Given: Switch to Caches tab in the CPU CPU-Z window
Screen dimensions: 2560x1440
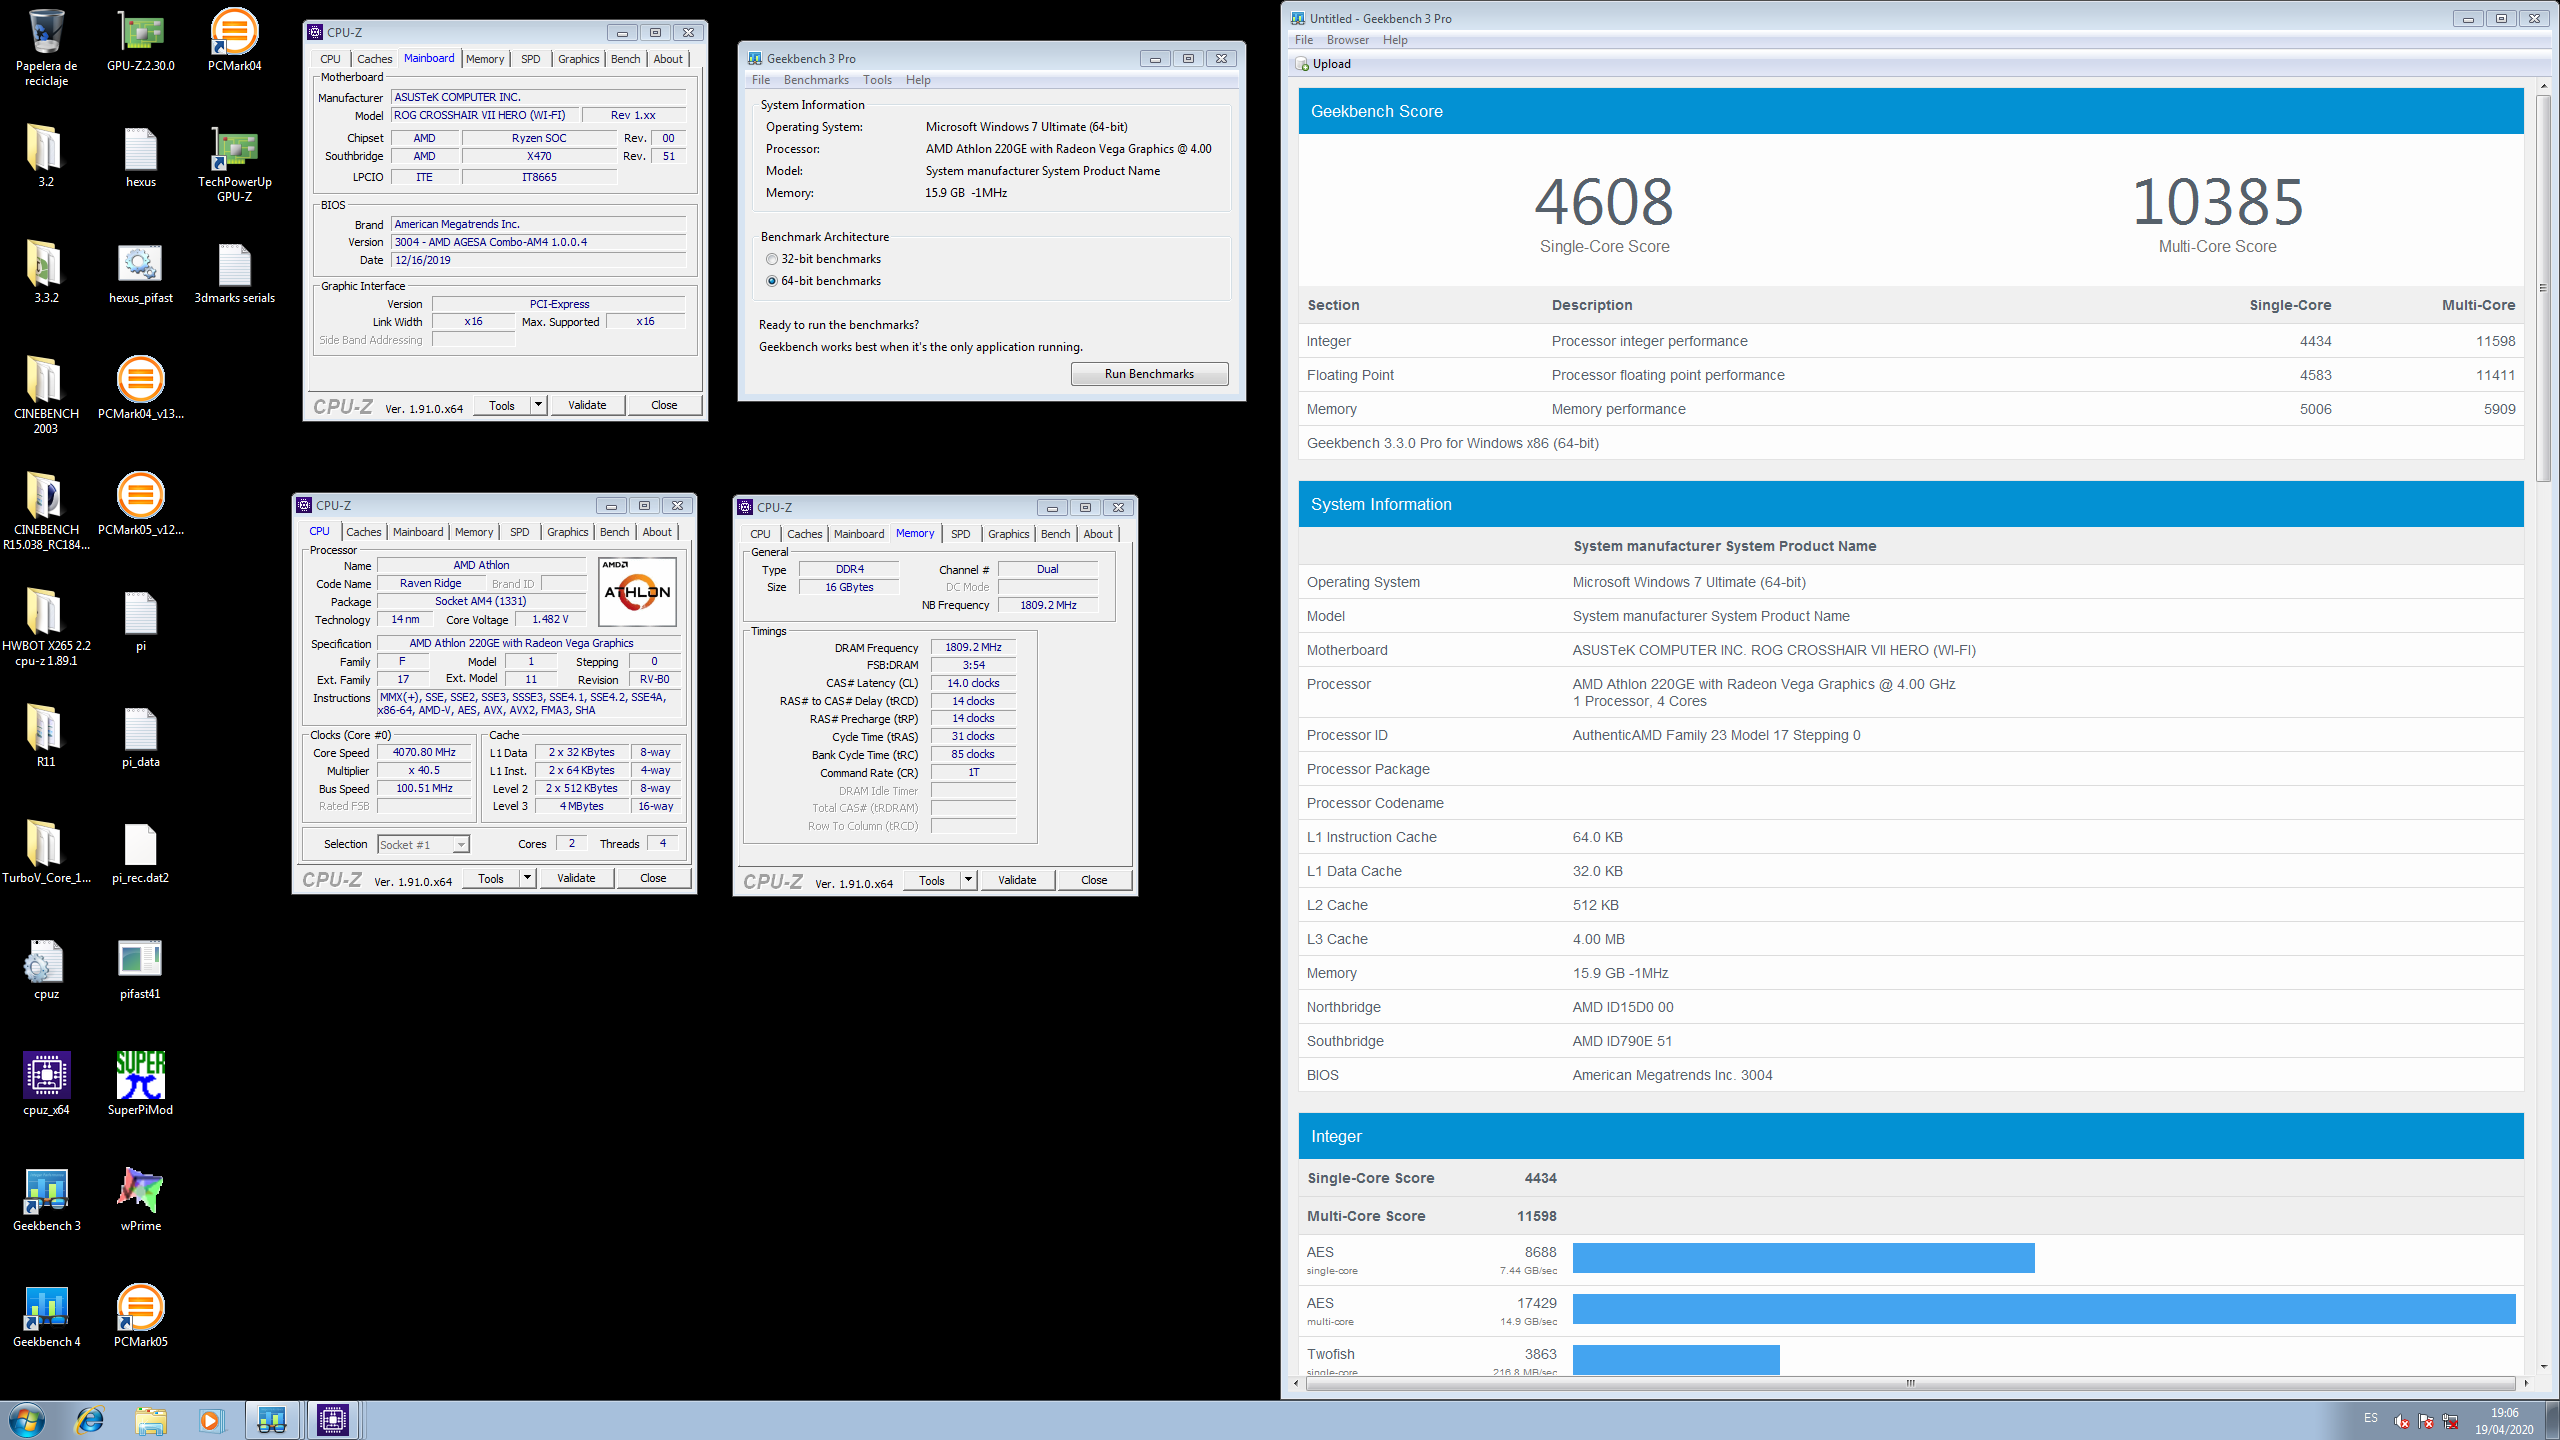Looking at the screenshot, I should (364, 532).
